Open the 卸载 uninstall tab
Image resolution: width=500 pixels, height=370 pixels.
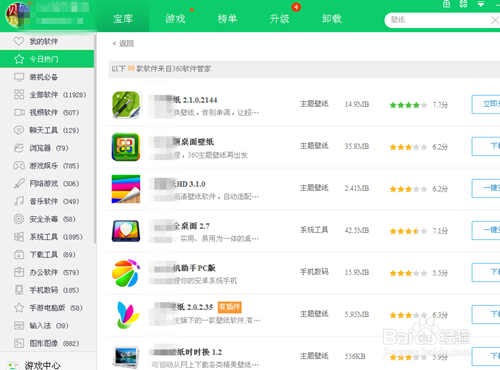pos(331,19)
